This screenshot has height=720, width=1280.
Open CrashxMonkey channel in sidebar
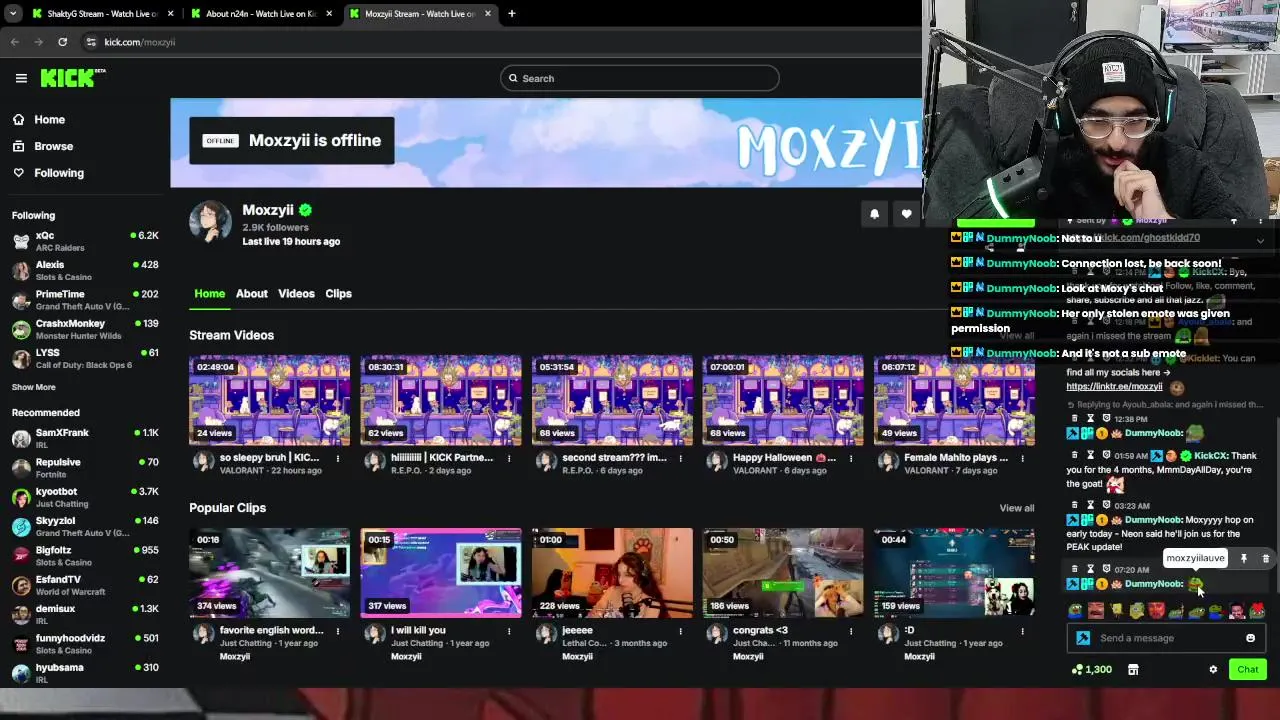click(85, 329)
